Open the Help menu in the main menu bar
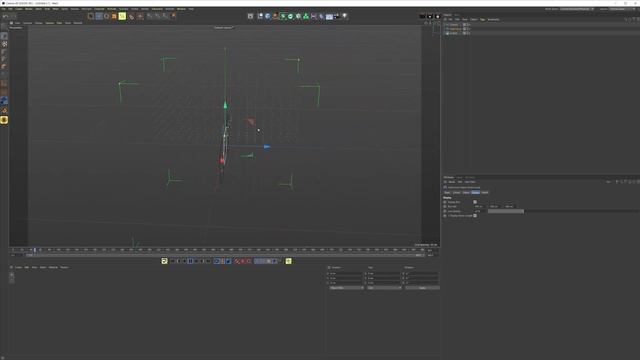640x360 pixels. coord(191,9)
